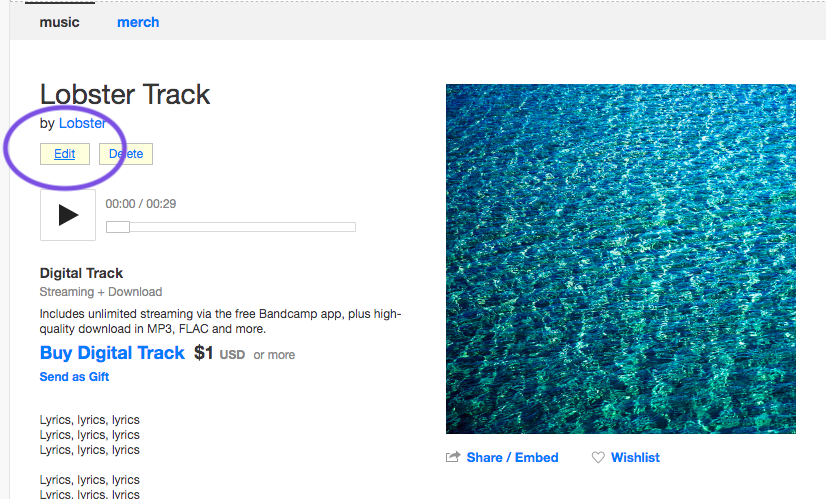The width and height of the screenshot is (826, 499).
Task: Click the 00:00 / 00:29 time display
Action: point(141,204)
